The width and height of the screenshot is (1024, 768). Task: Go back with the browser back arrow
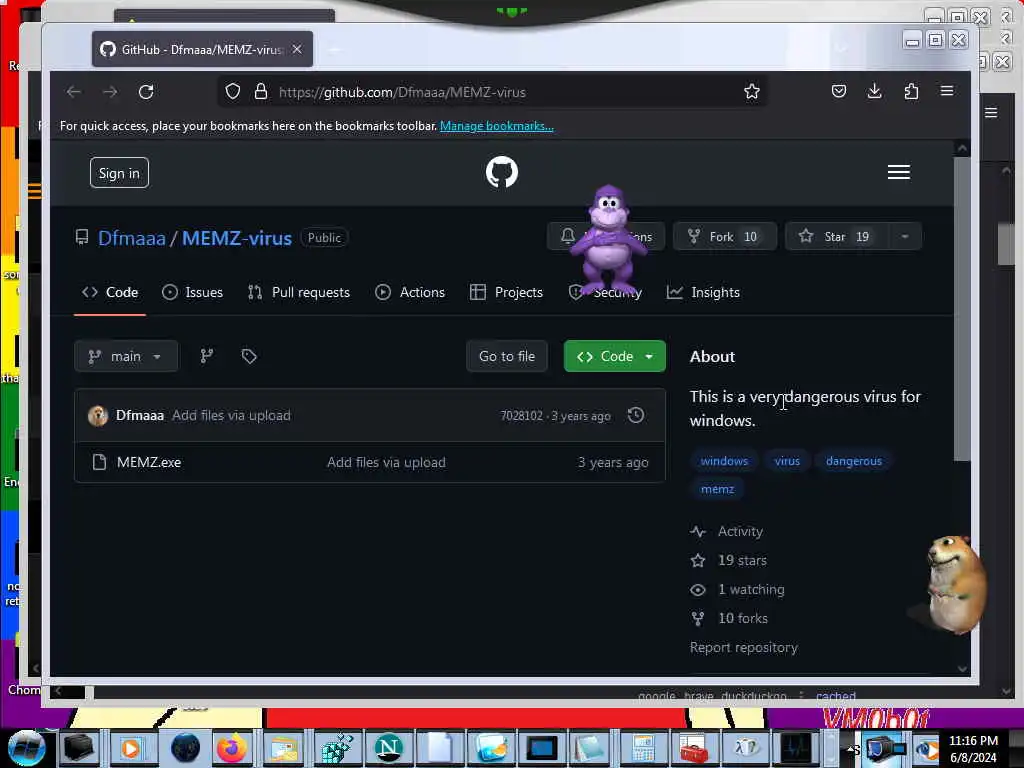point(74,92)
